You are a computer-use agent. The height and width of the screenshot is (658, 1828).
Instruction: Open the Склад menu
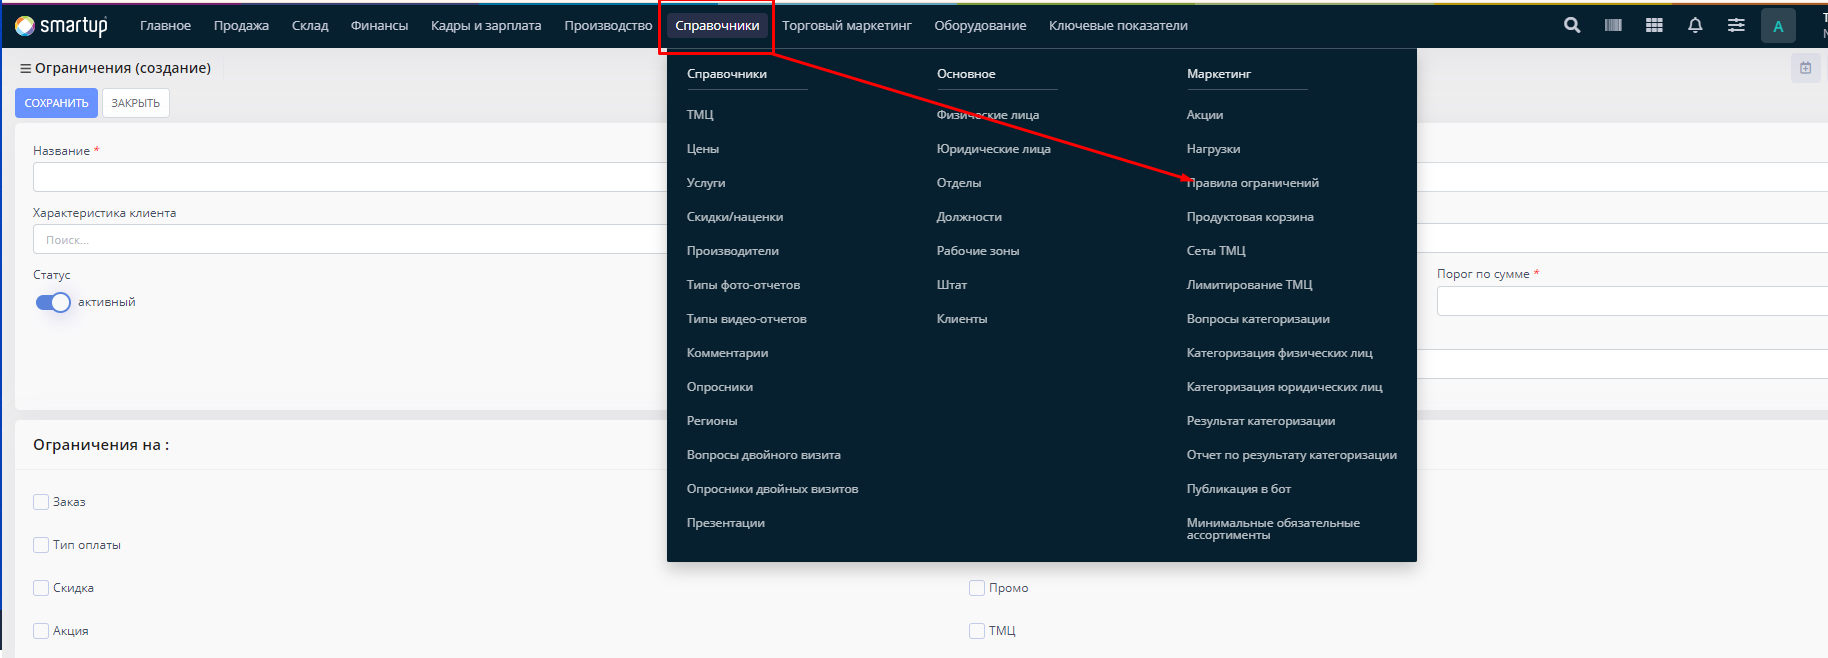coord(310,26)
